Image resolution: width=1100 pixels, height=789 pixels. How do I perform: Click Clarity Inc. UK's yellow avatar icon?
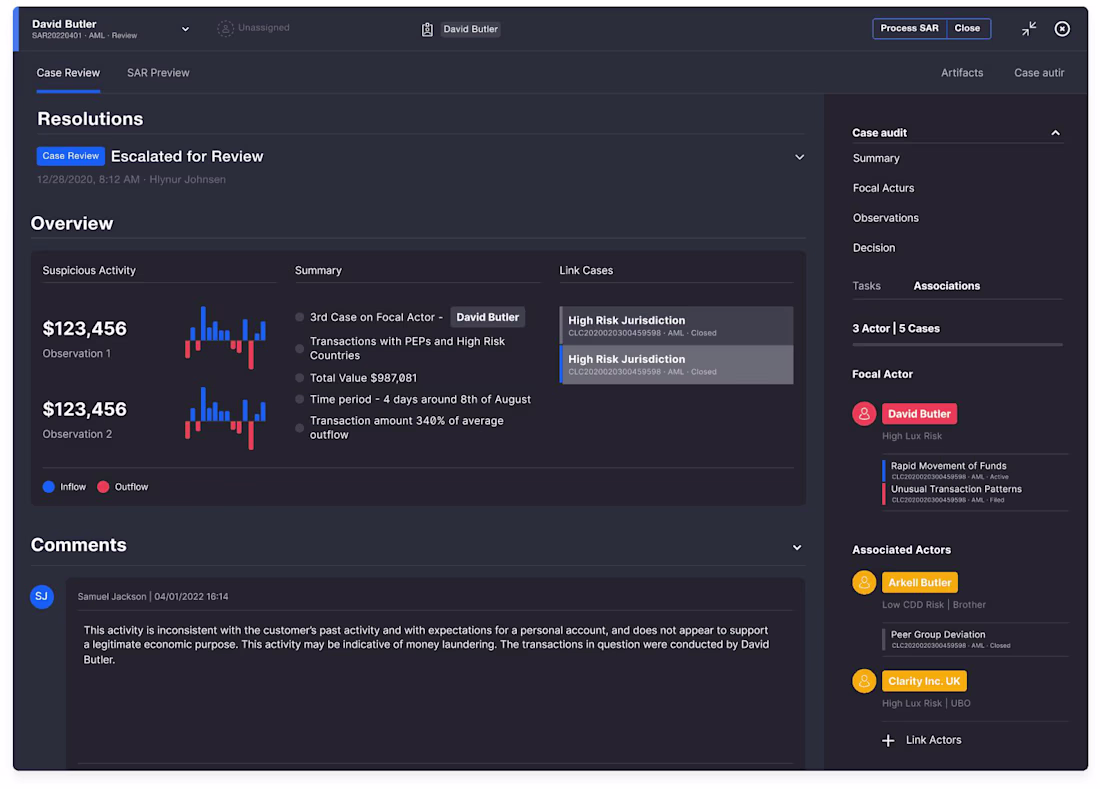pos(864,681)
